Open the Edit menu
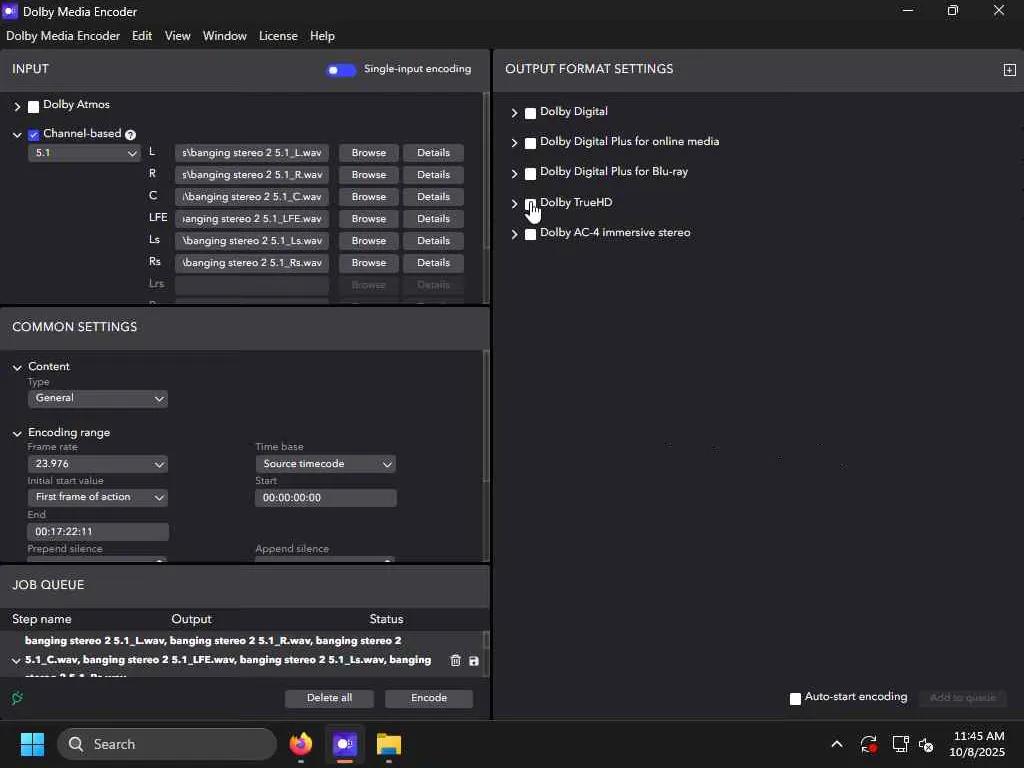The height and width of the screenshot is (768, 1024). click(142, 36)
